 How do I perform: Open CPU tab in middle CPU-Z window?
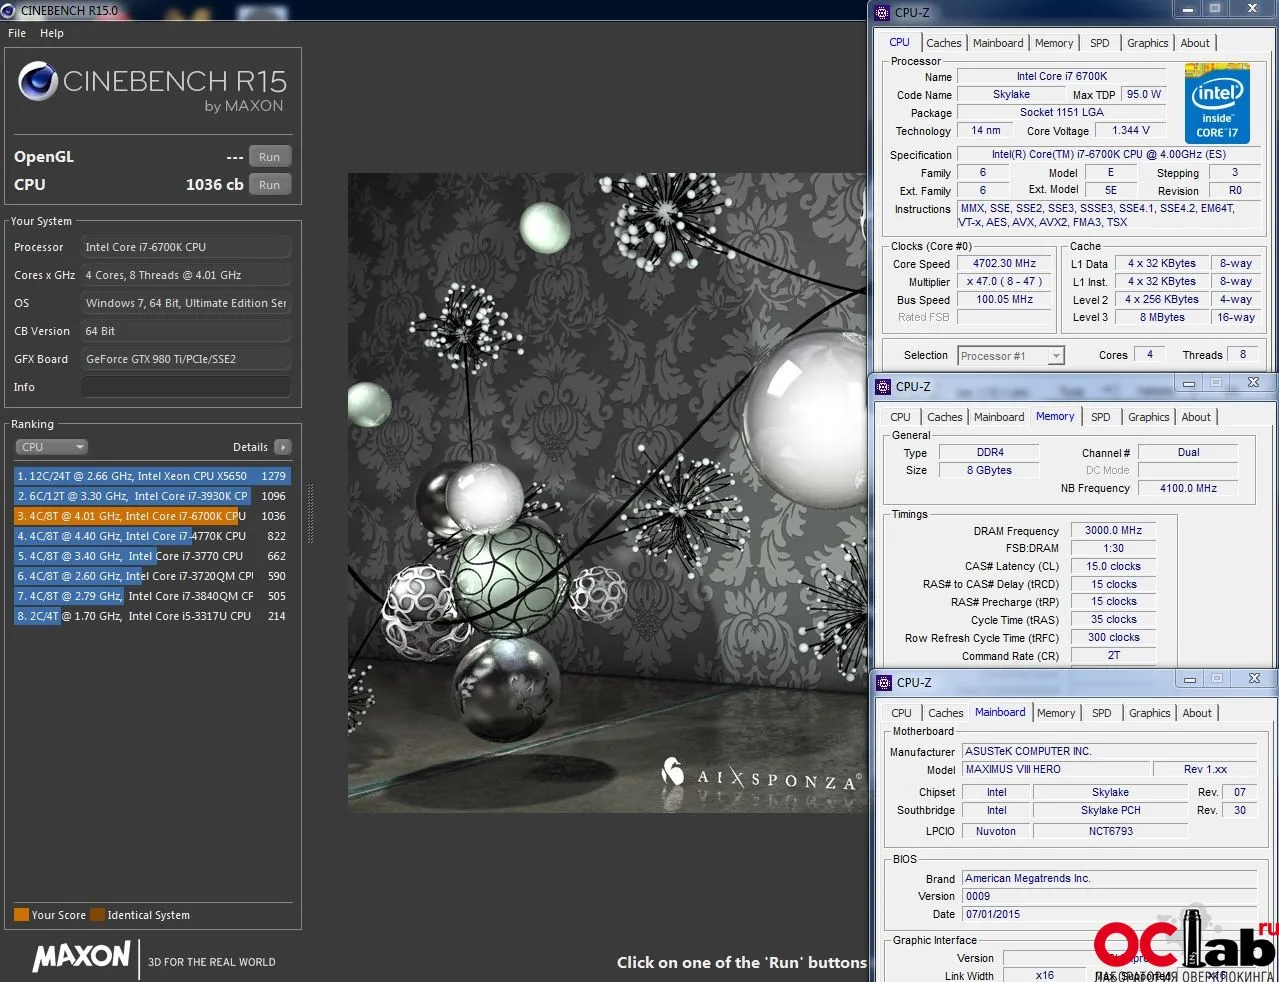click(x=900, y=417)
